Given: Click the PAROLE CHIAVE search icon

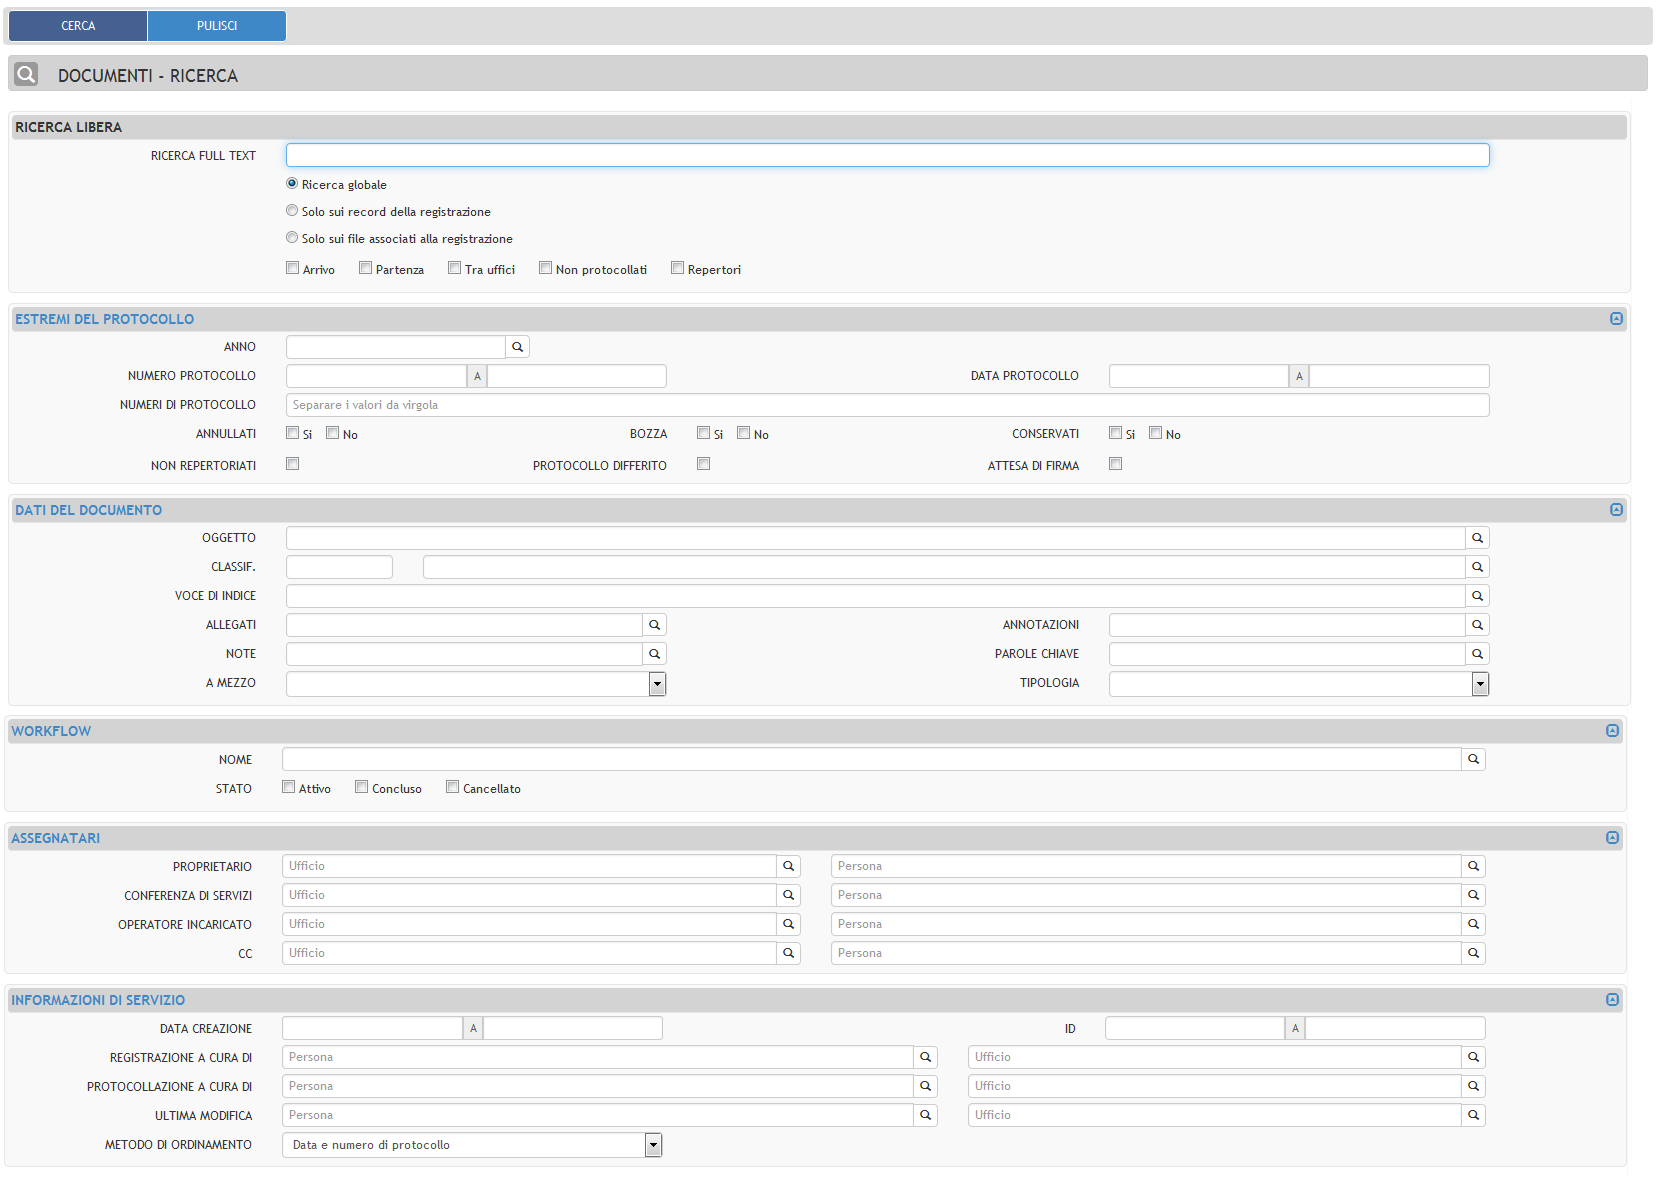Looking at the screenshot, I should tap(1477, 654).
